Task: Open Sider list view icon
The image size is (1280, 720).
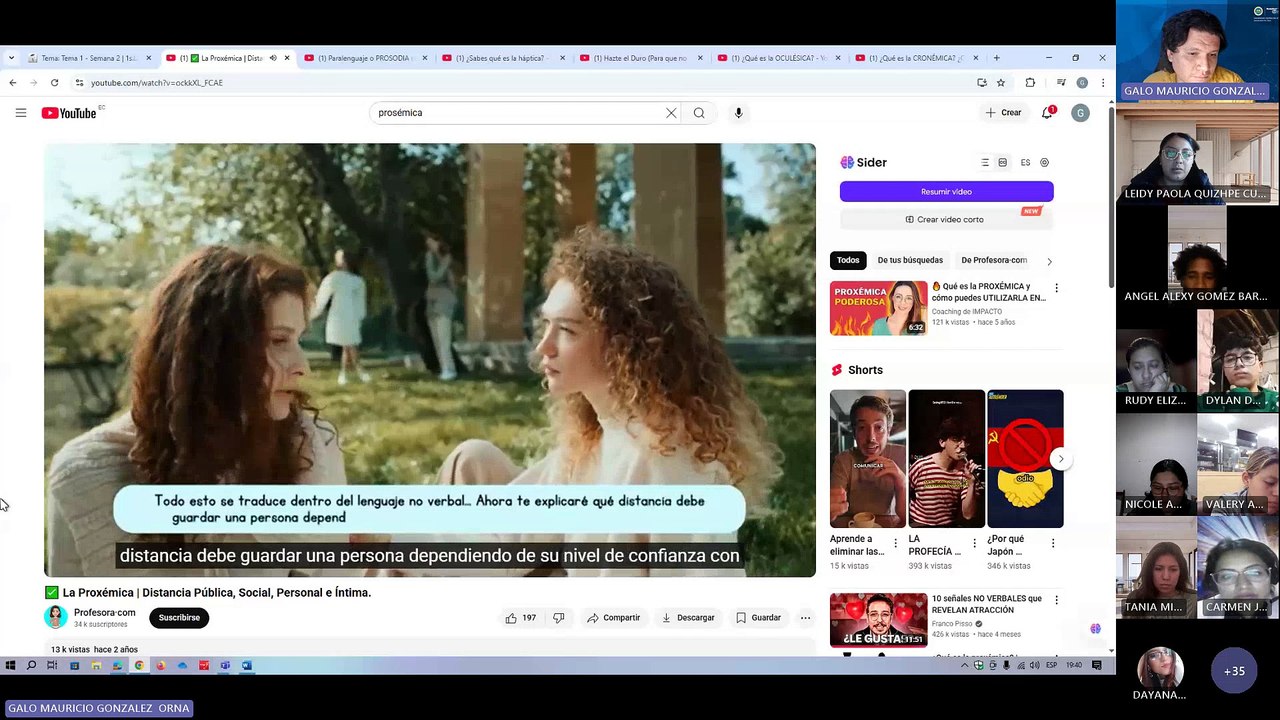Action: click(985, 162)
